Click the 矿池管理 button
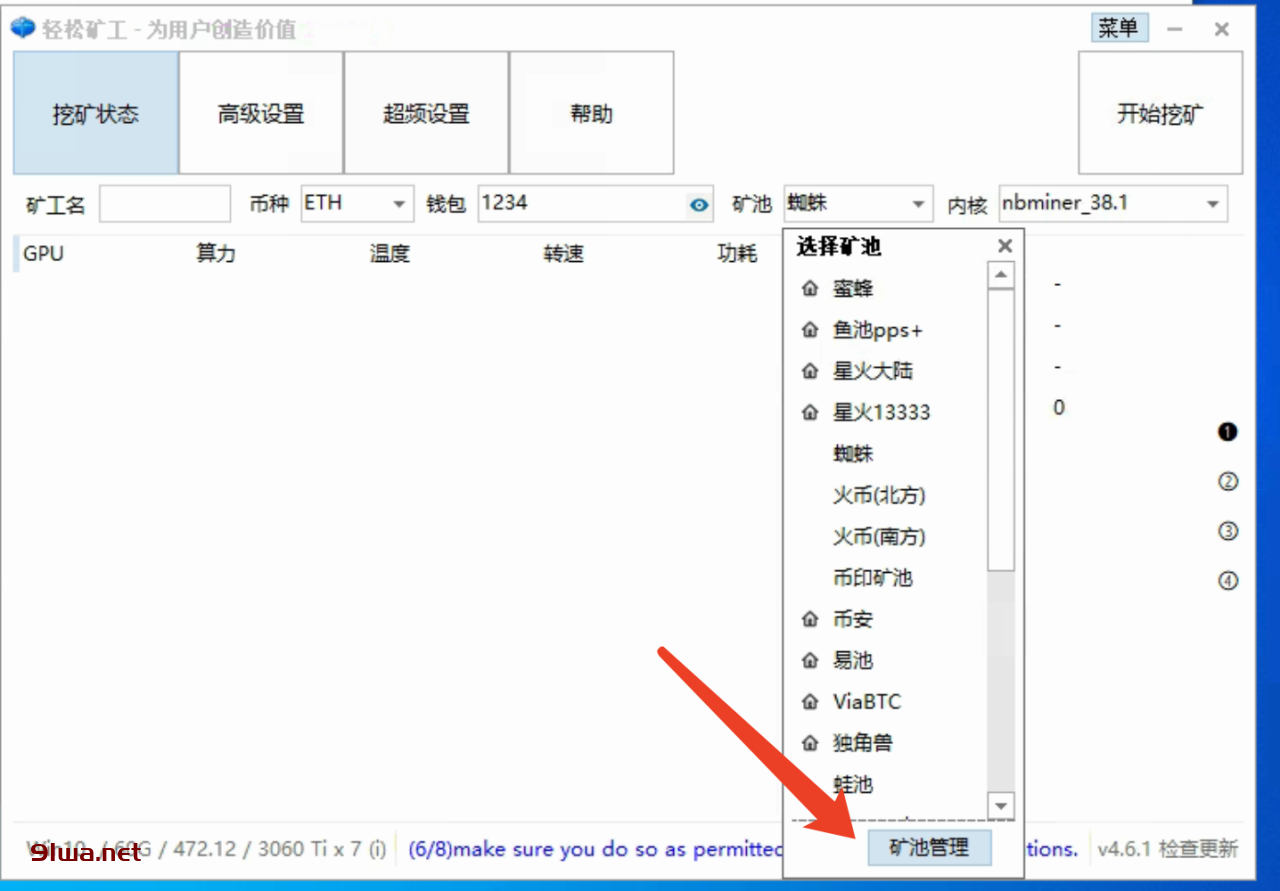Viewport: 1280px width, 891px height. pos(929,848)
